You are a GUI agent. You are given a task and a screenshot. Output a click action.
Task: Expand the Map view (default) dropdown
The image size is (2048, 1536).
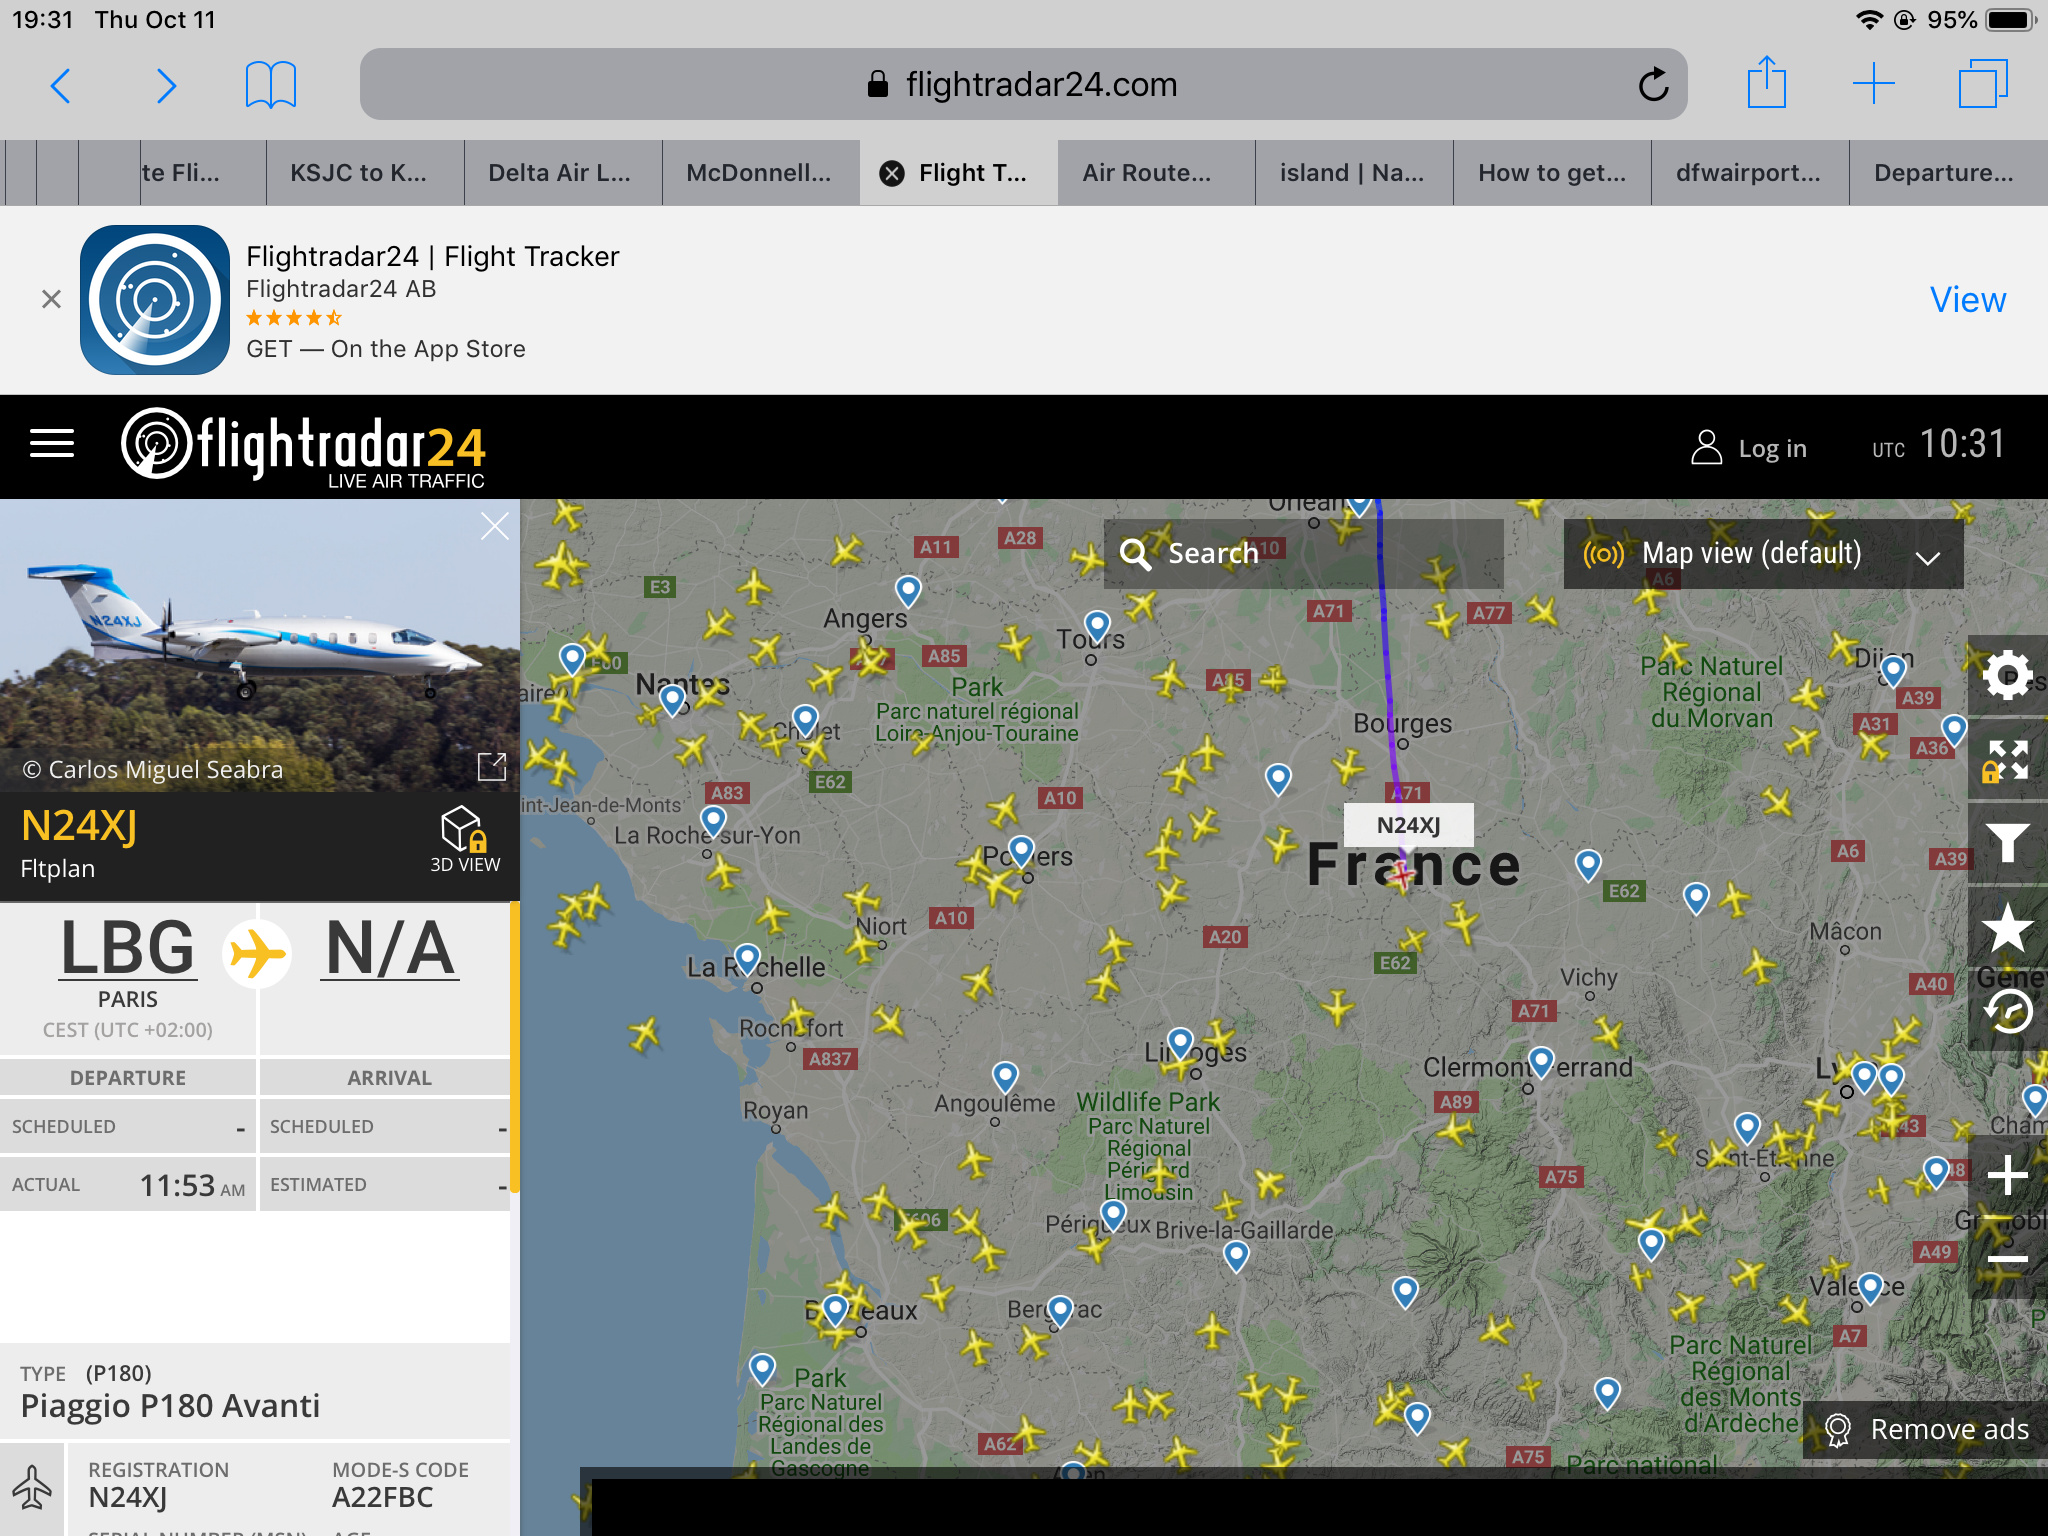coord(1763,554)
